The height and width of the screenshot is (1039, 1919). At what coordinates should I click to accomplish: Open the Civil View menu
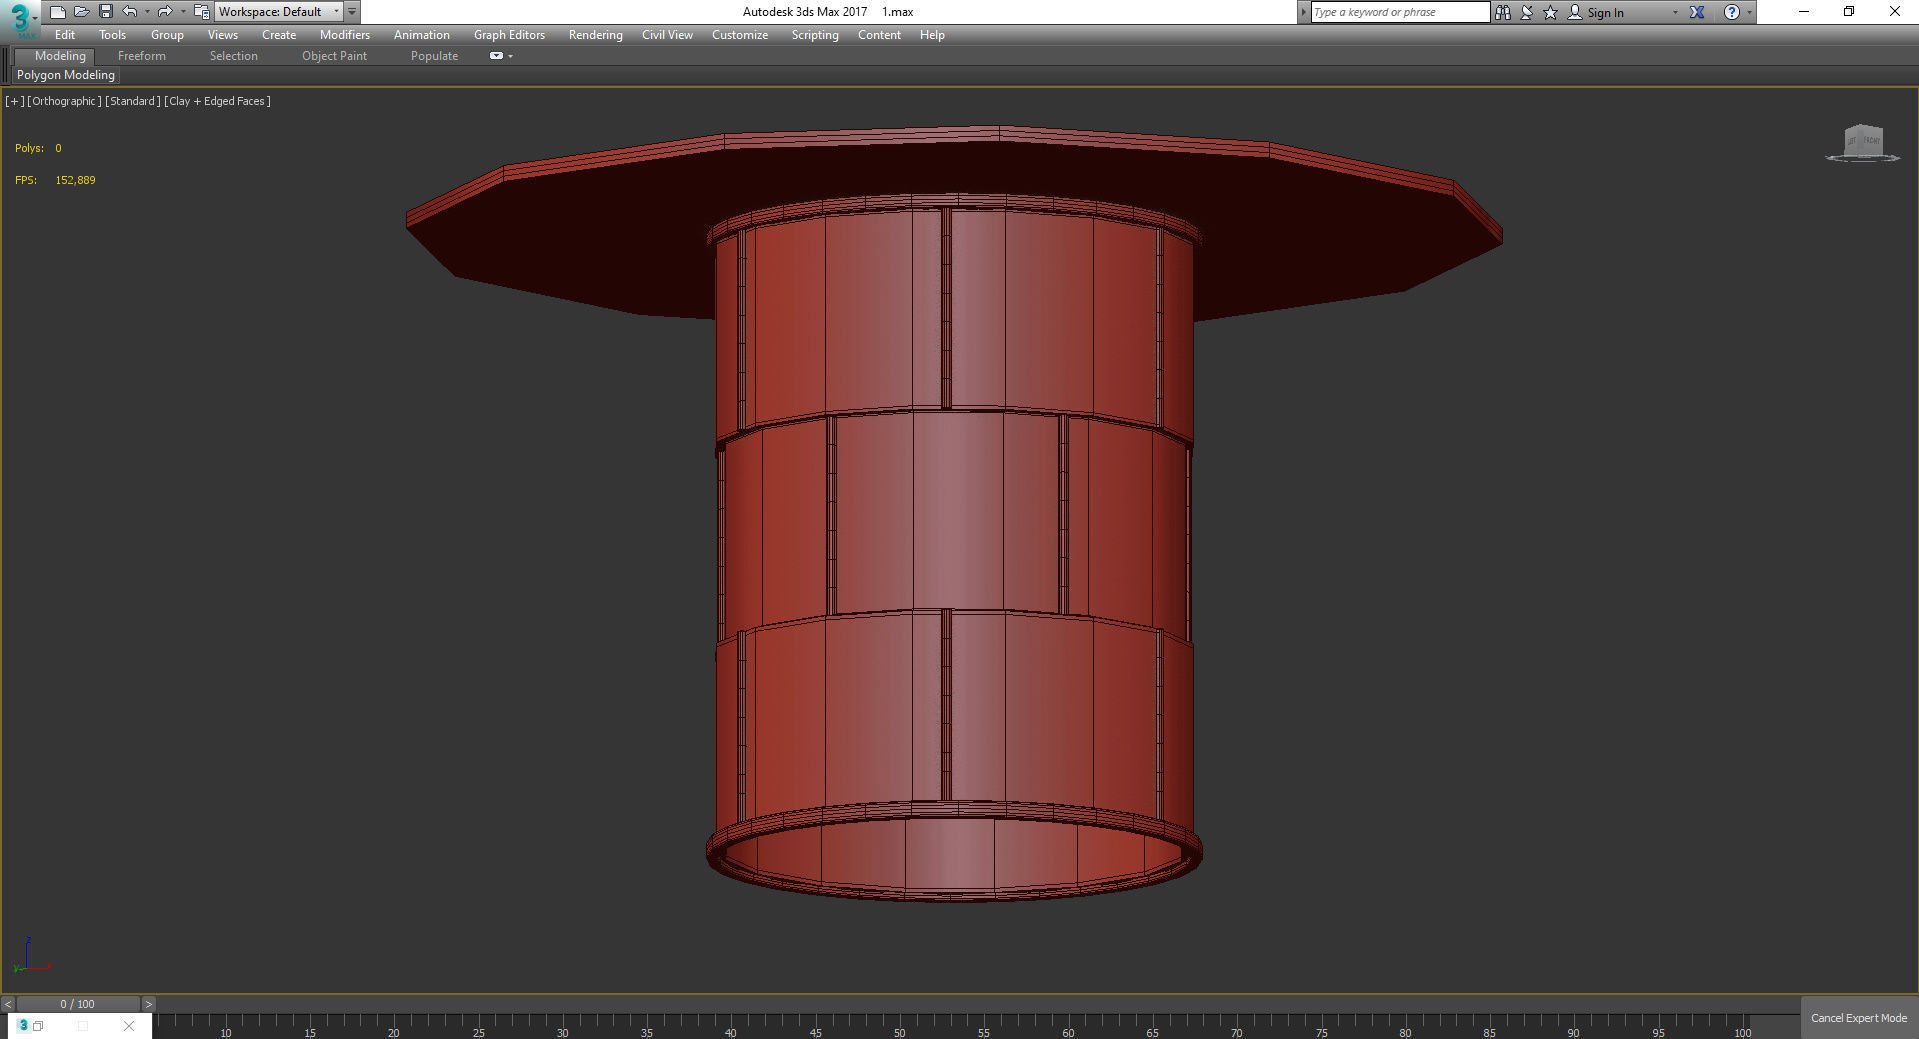[x=667, y=35]
